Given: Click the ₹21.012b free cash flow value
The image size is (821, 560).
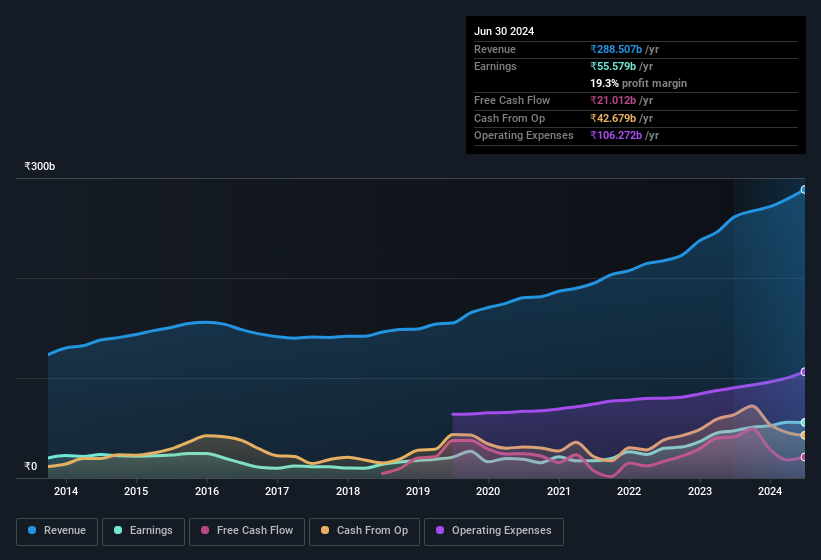Looking at the screenshot, I should [x=613, y=100].
